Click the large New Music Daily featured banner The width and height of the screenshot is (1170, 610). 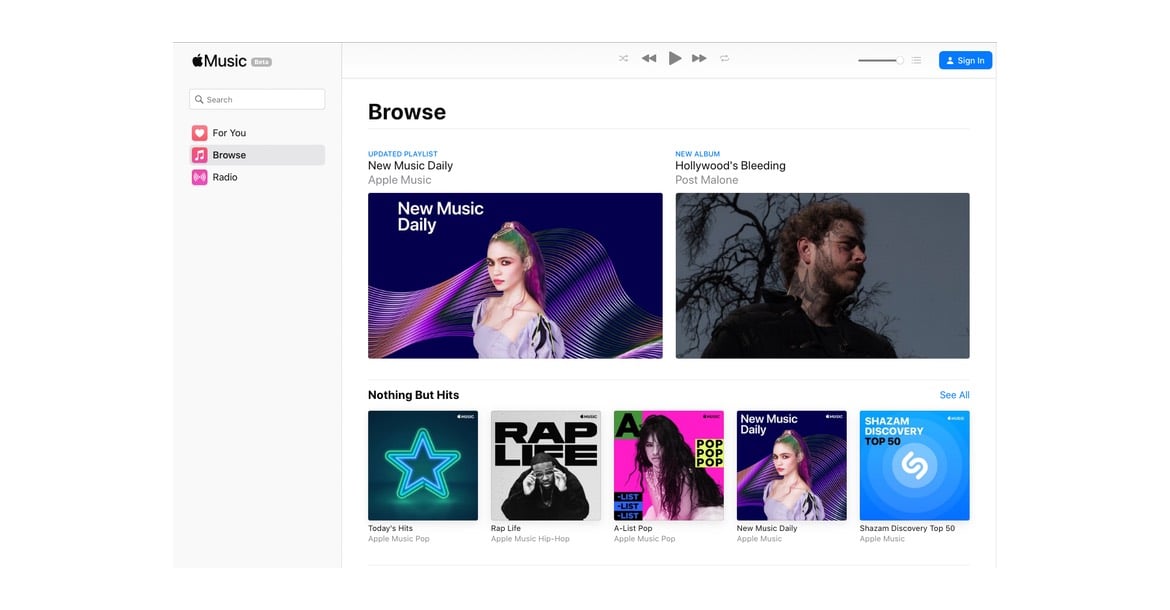515,275
